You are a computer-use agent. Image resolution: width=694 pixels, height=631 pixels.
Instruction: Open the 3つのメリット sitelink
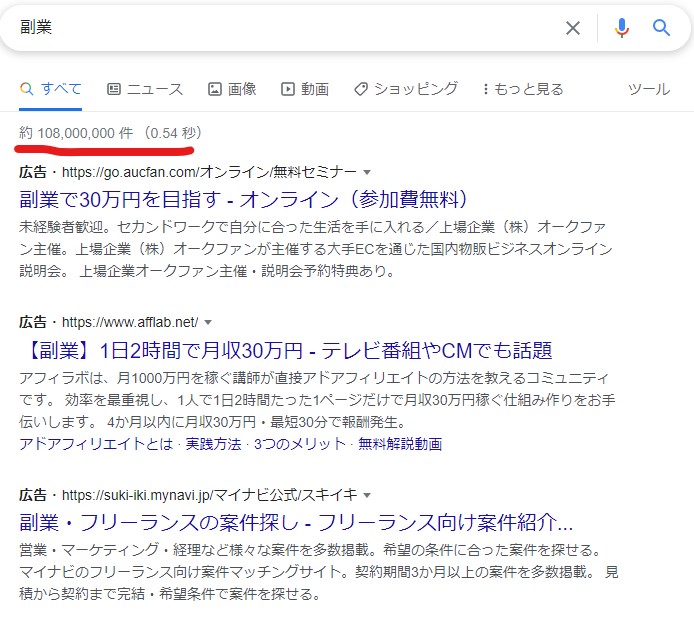[x=300, y=444]
